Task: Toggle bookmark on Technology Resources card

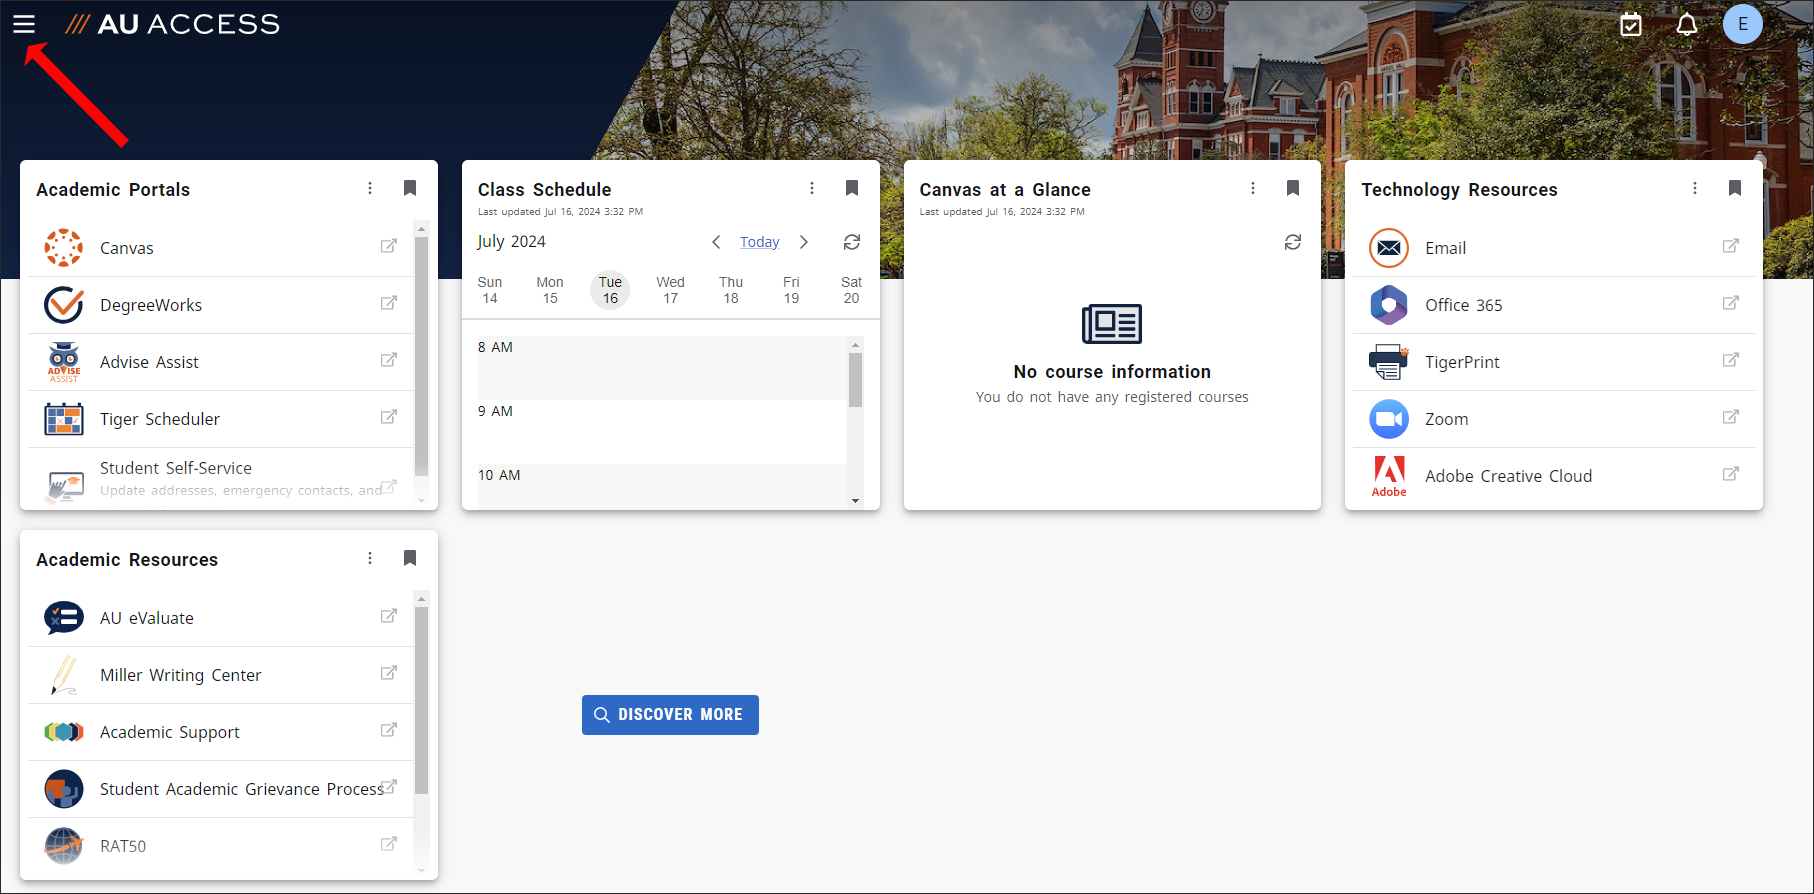Action: point(1735,188)
